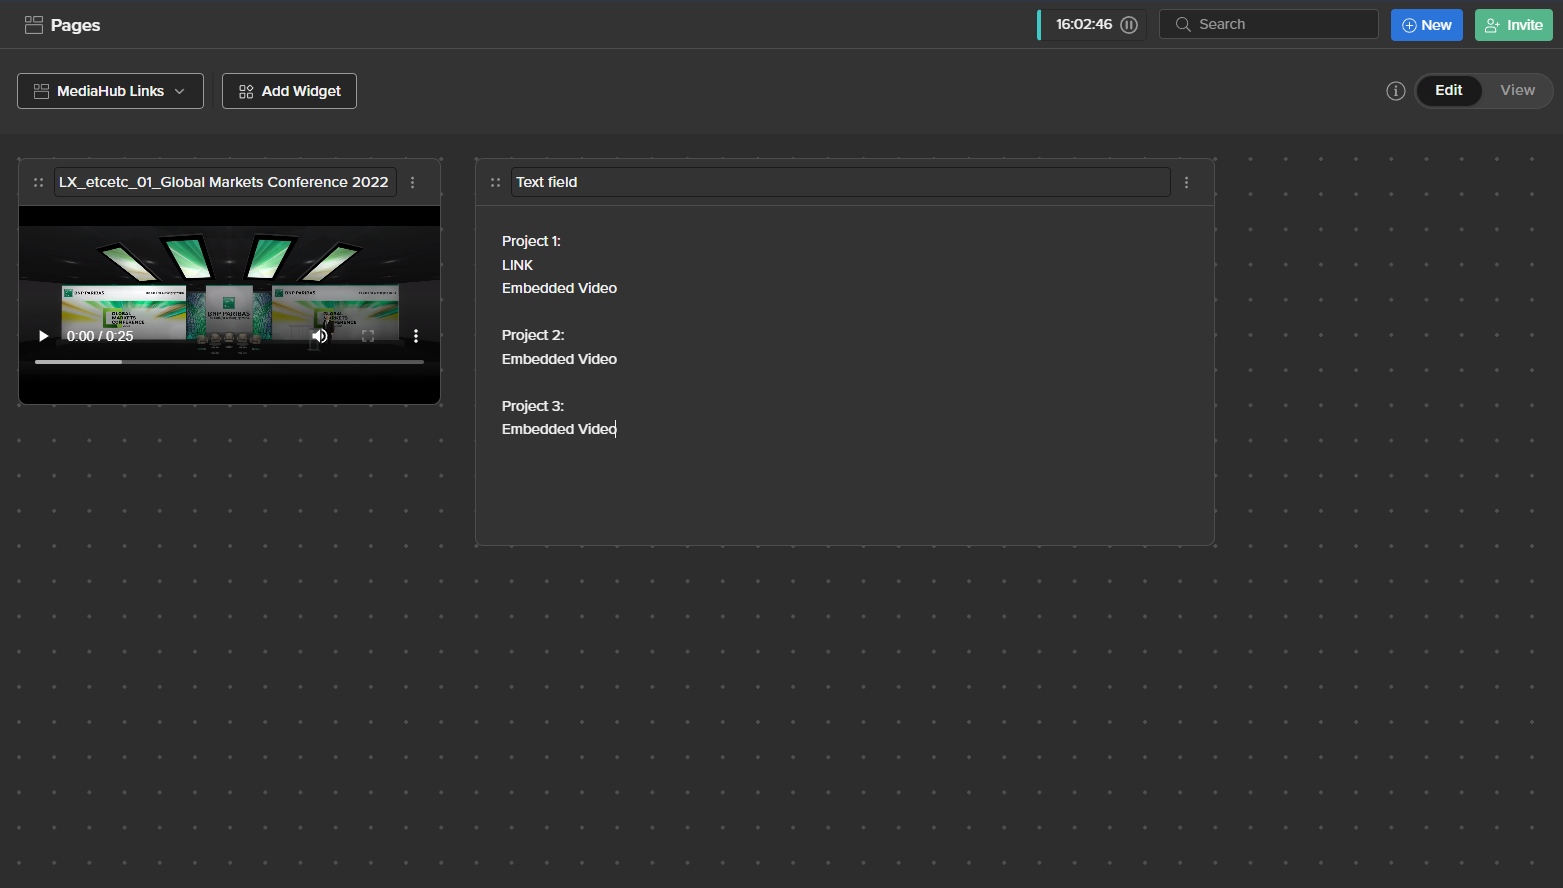
Task: Click the 0:00 / 0:25 time readout
Action: [100, 336]
